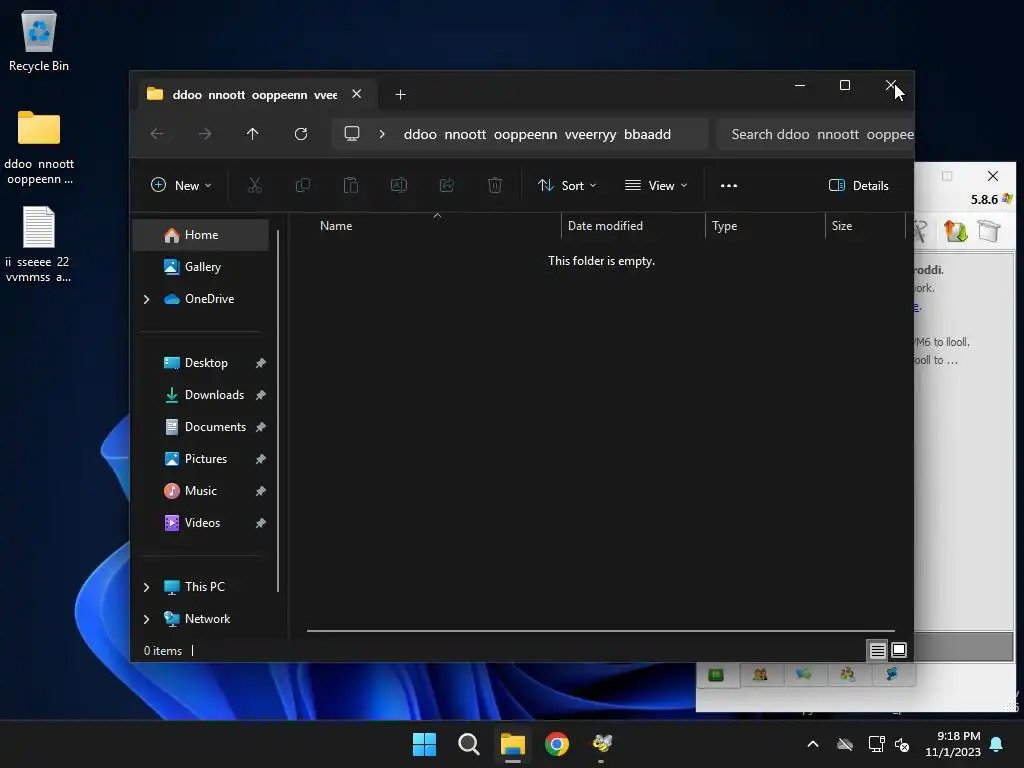This screenshot has height=768, width=1024.
Task: Click the Share icon in toolbar
Action: [447, 185]
